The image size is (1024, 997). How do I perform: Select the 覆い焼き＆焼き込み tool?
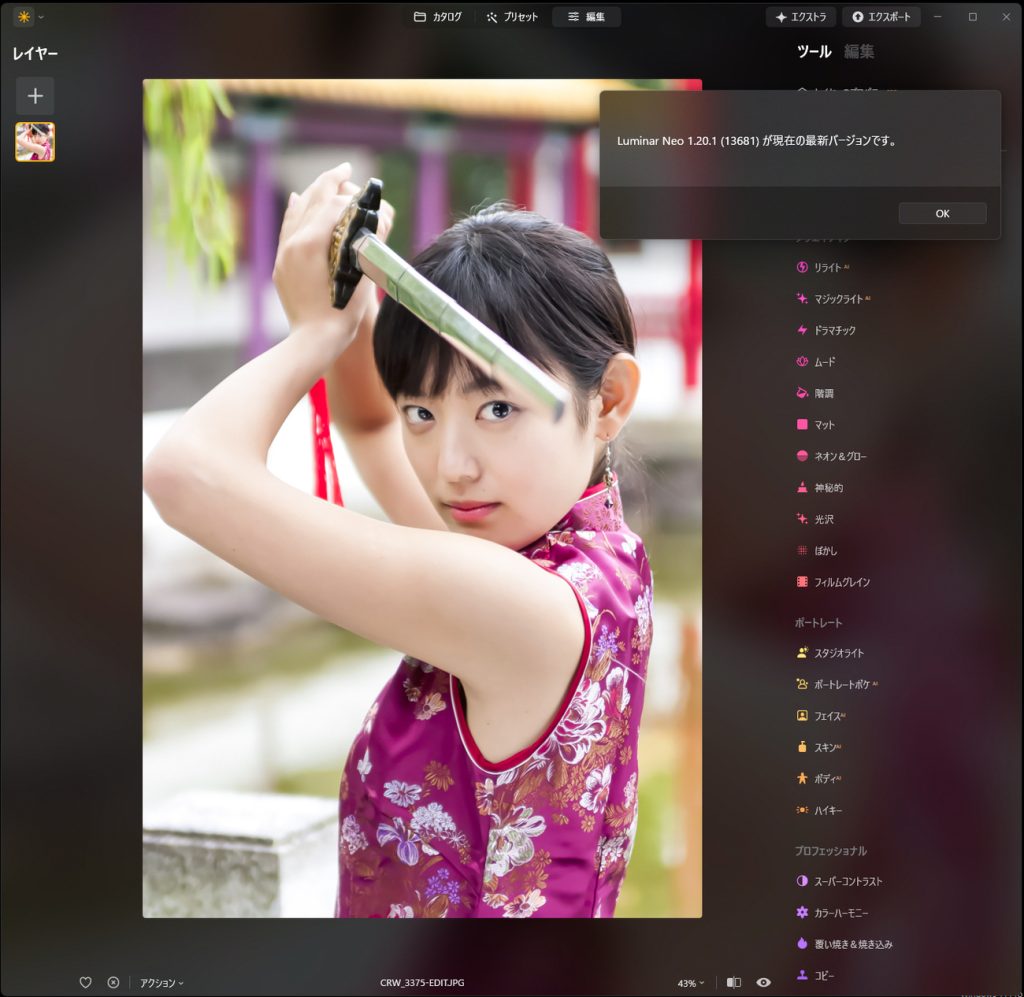[852, 944]
